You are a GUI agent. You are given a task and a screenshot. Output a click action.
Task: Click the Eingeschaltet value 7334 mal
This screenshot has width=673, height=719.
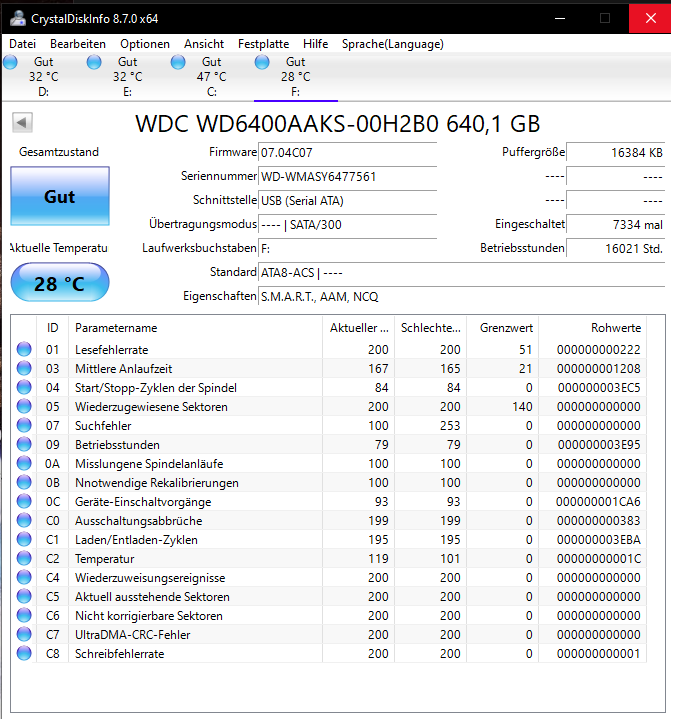click(x=616, y=225)
